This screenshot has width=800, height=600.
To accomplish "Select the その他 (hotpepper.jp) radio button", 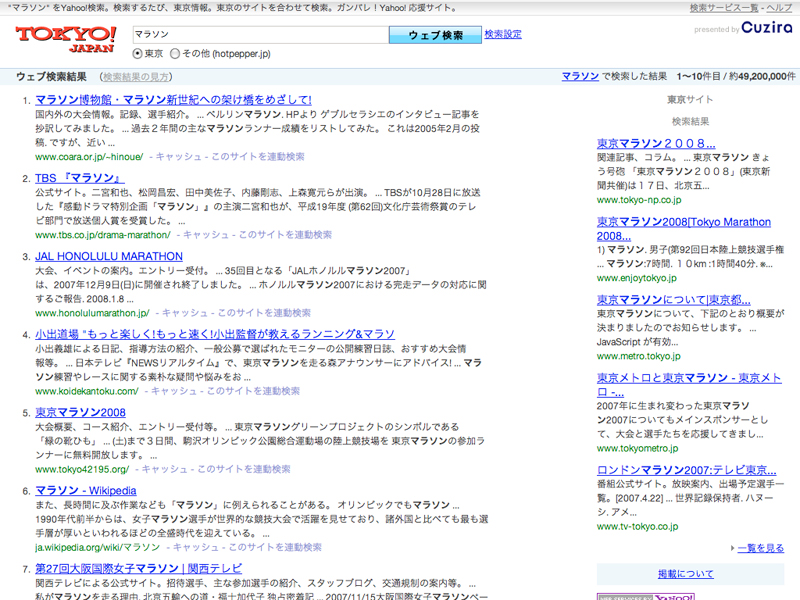I will pyautogui.click(x=175, y=54).
